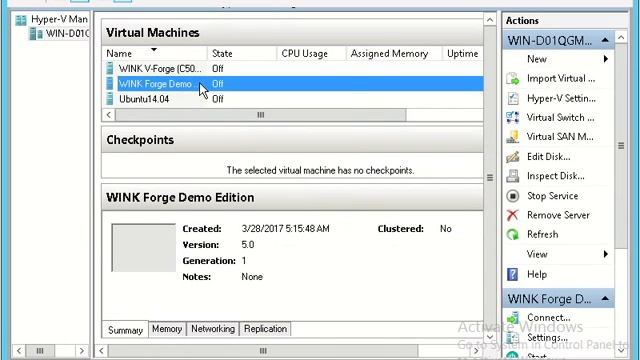The height and width of the screenshot is (360, 640).
Task: Switch to the Replication tab
Action: tap(265, 329)
